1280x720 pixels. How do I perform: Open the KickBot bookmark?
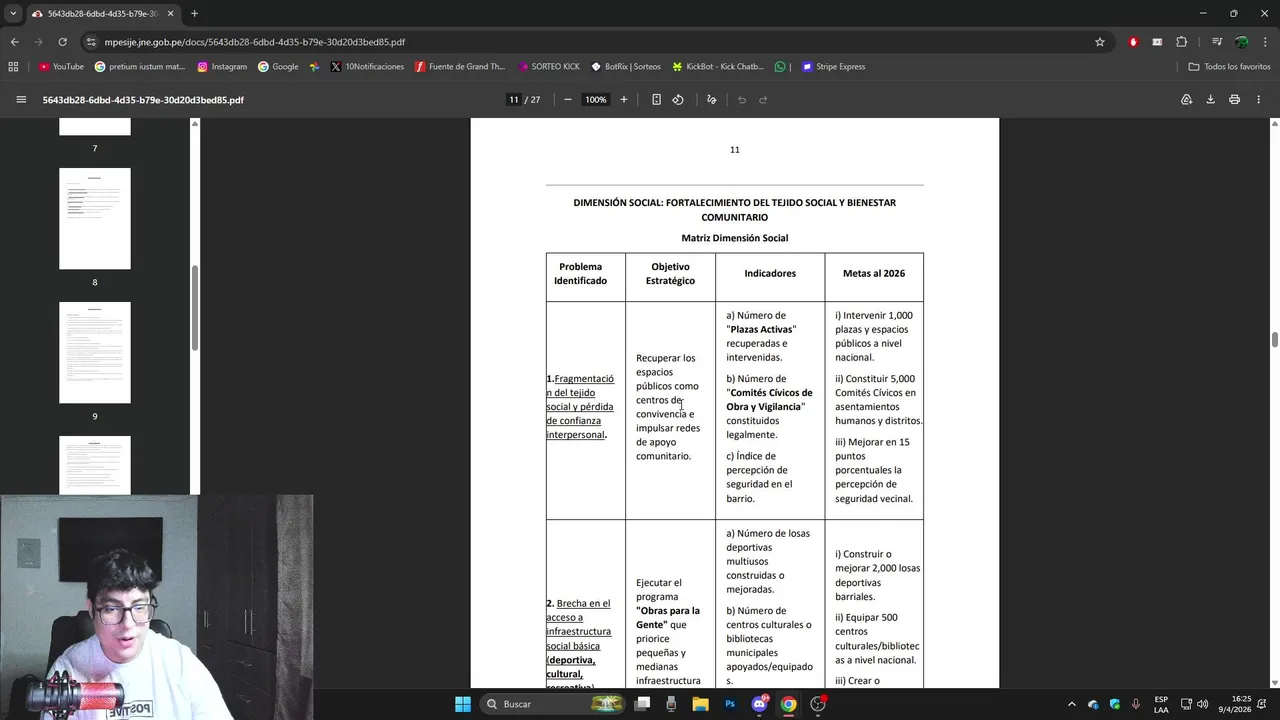tap(718, 67)
